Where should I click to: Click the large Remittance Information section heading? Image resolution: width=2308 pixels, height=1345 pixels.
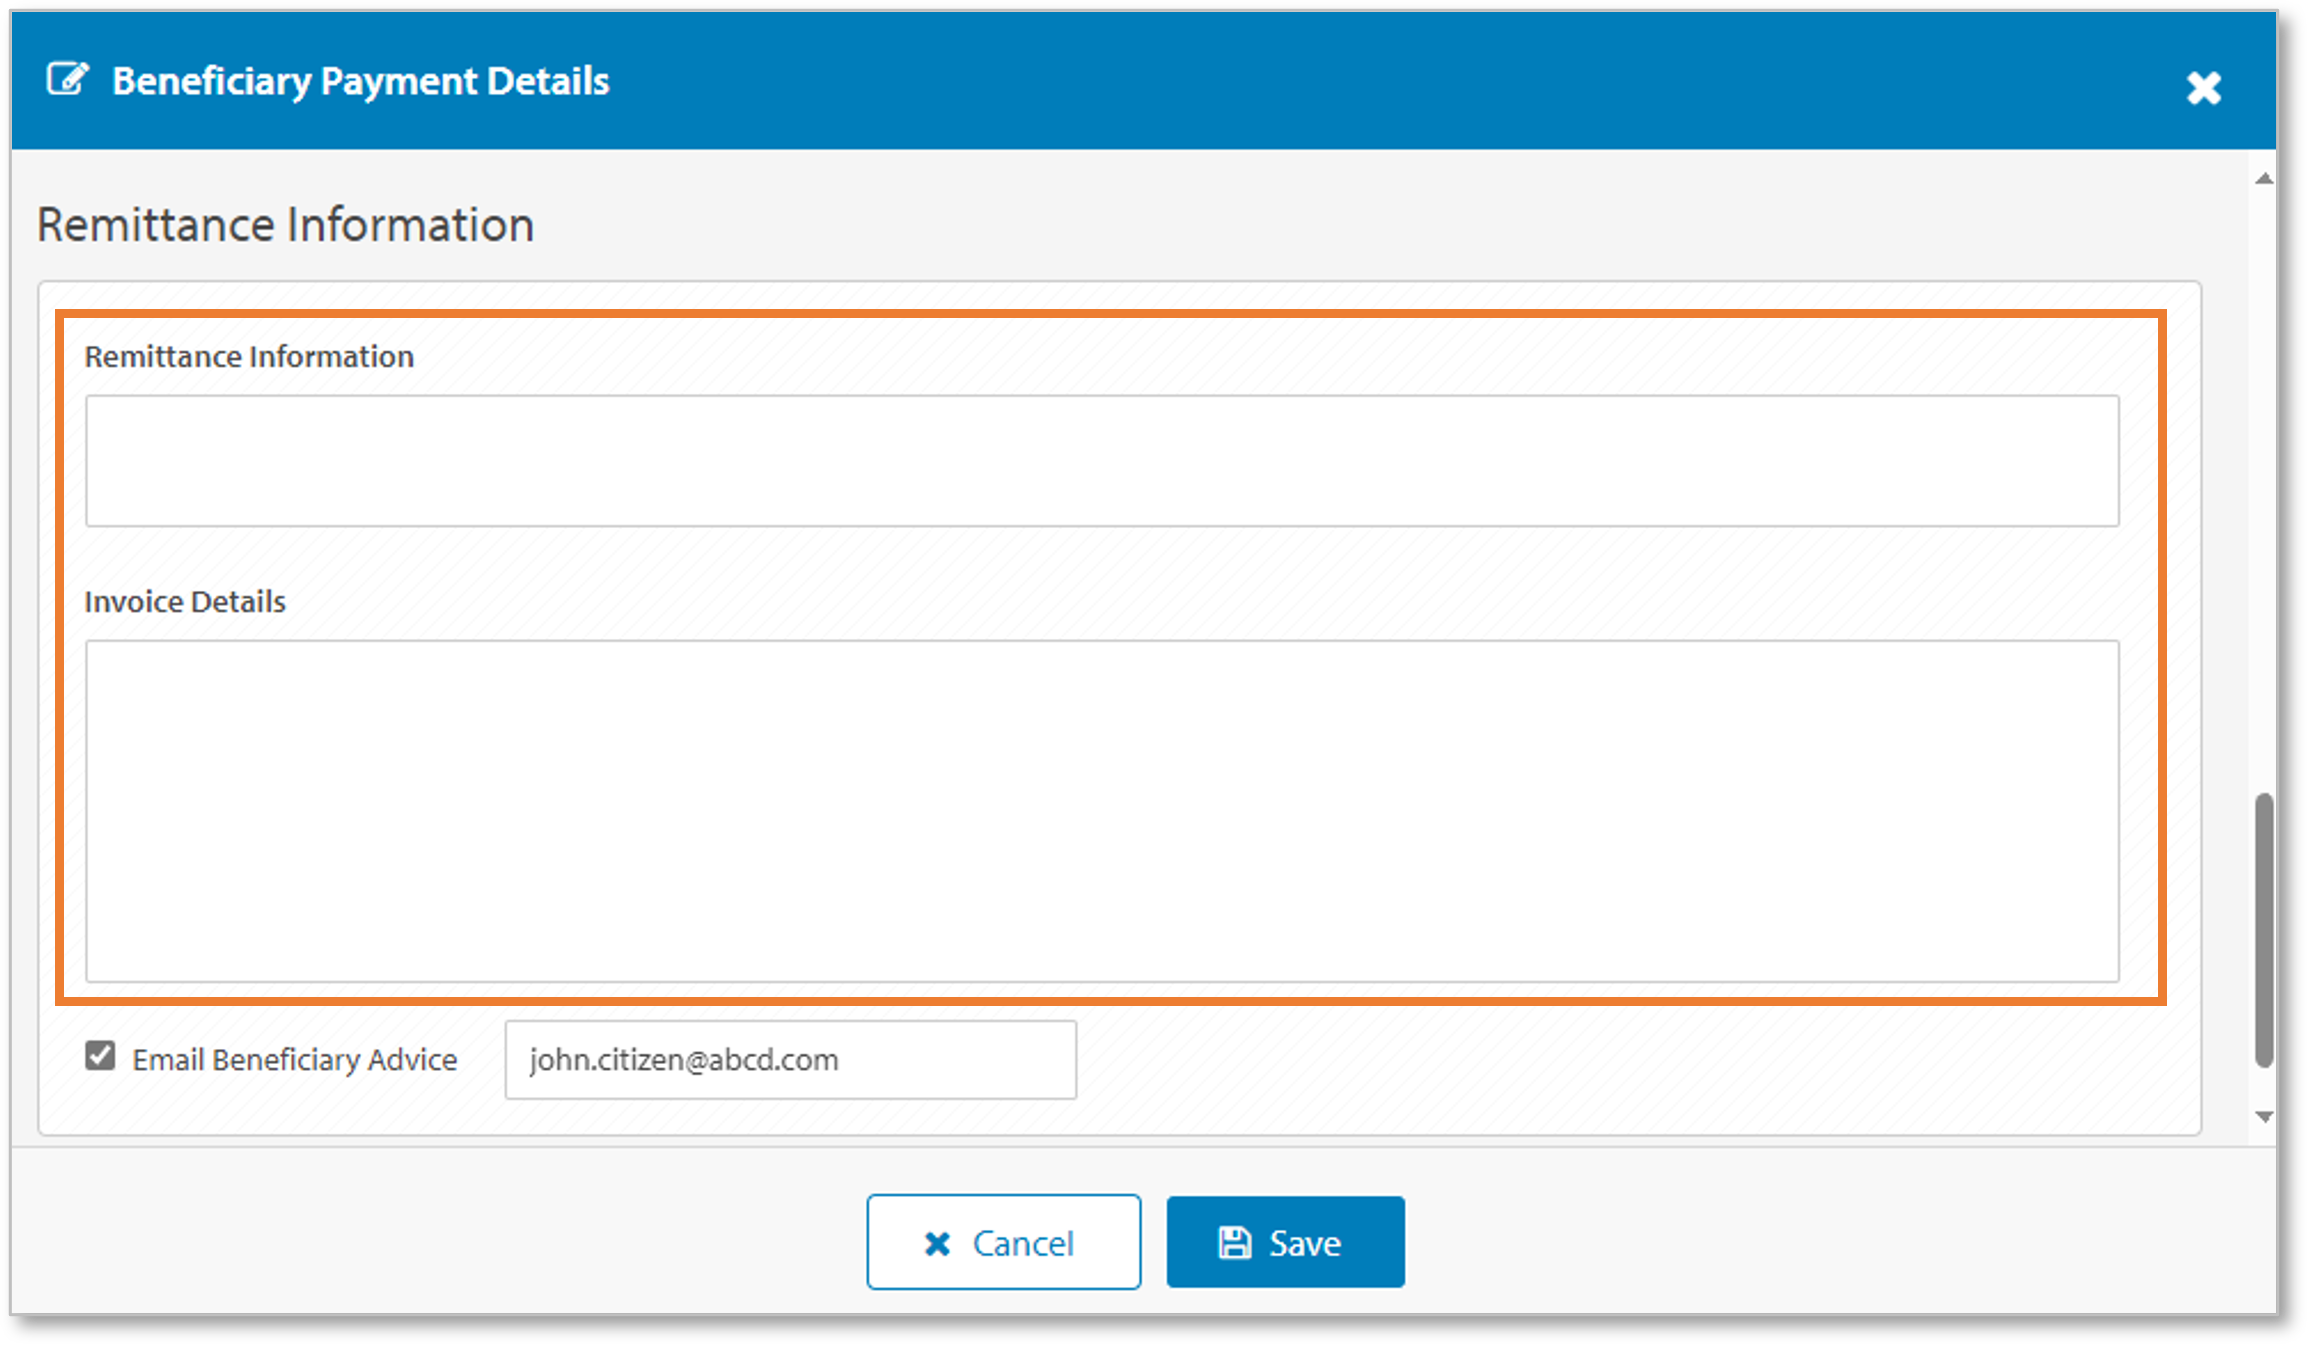pyautogui.click(x=285, y=225)
